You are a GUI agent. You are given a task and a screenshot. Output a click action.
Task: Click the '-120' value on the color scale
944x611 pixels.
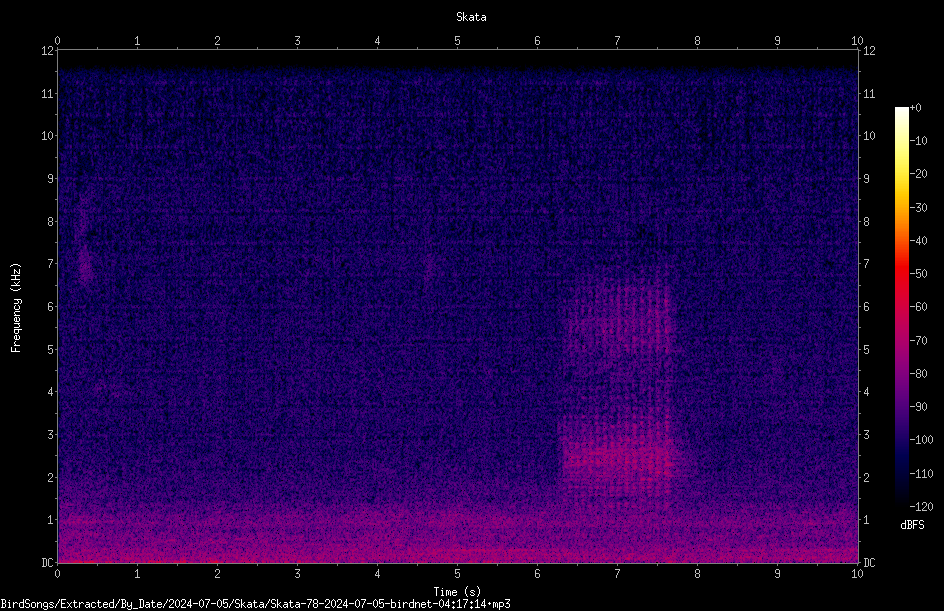click(921, 506)
